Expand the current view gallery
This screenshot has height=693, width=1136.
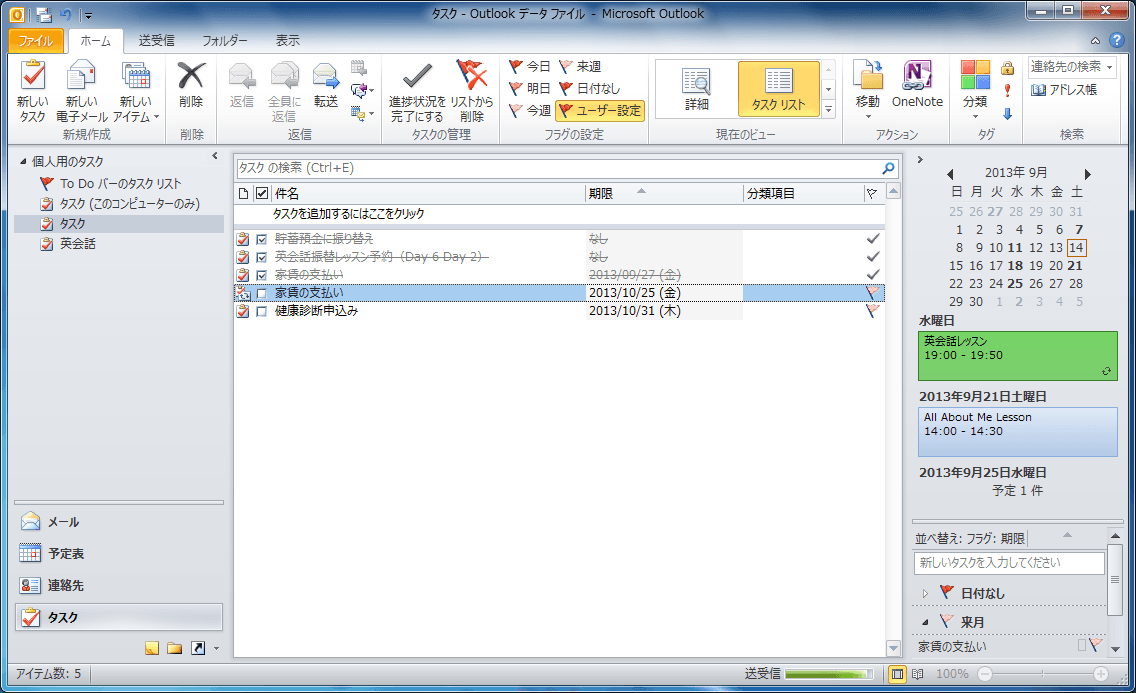829,109
